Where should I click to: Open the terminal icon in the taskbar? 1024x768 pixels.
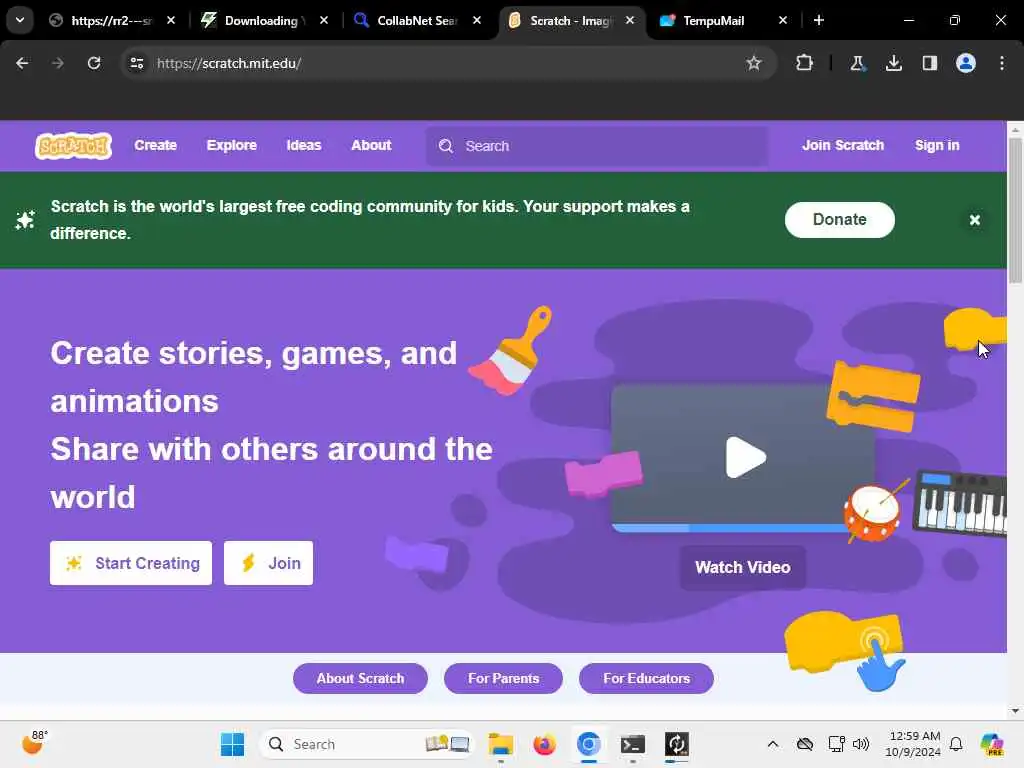click(633, 744)
